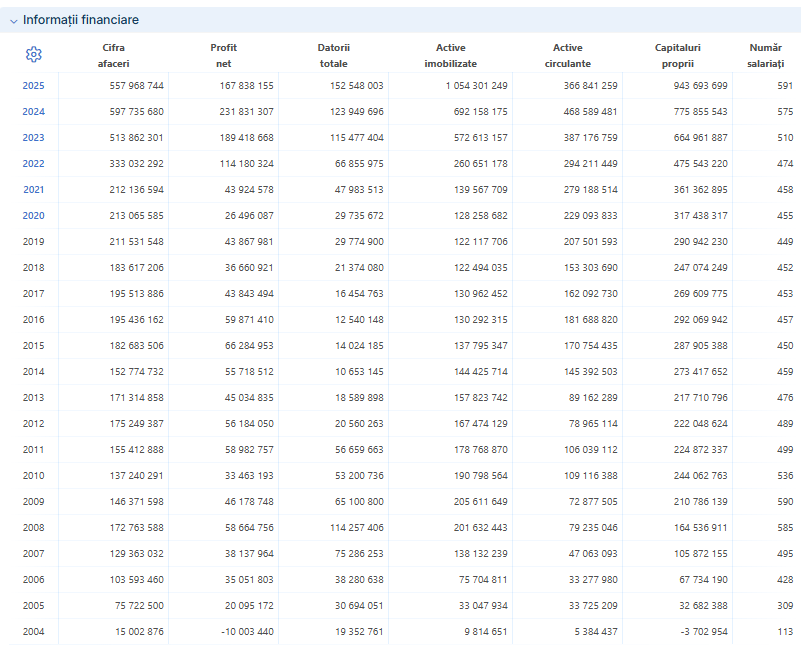The width and height of the screenshot is (801, 652).
Task: Click the Active imobilizate column header
Action: pos(451,56)
